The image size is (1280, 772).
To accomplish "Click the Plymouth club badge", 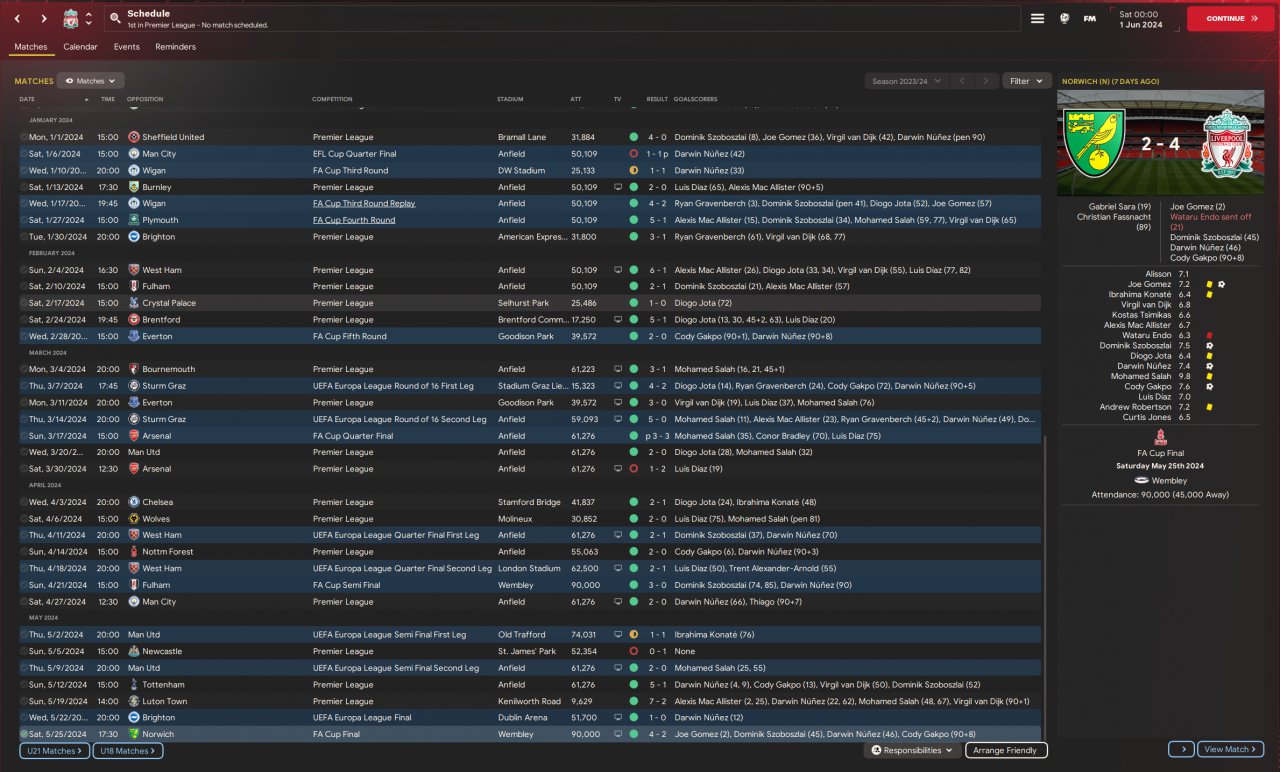I will click(x=134, y=220).
